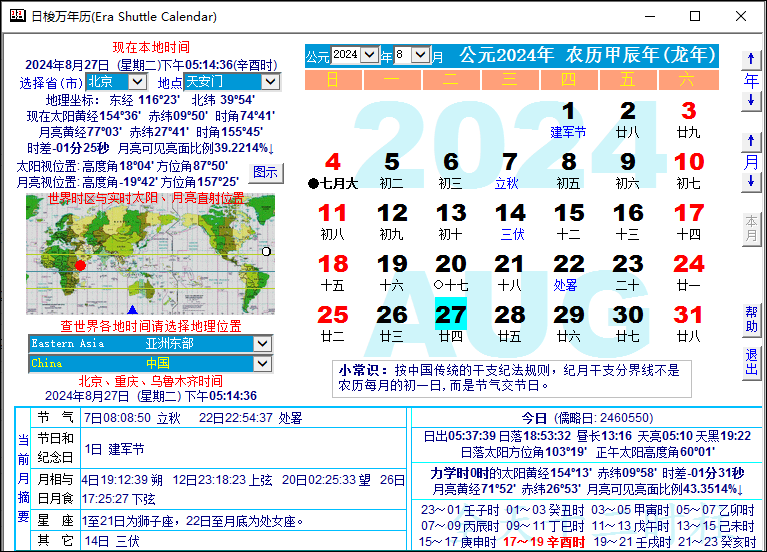Select August 11 初八

333,222
